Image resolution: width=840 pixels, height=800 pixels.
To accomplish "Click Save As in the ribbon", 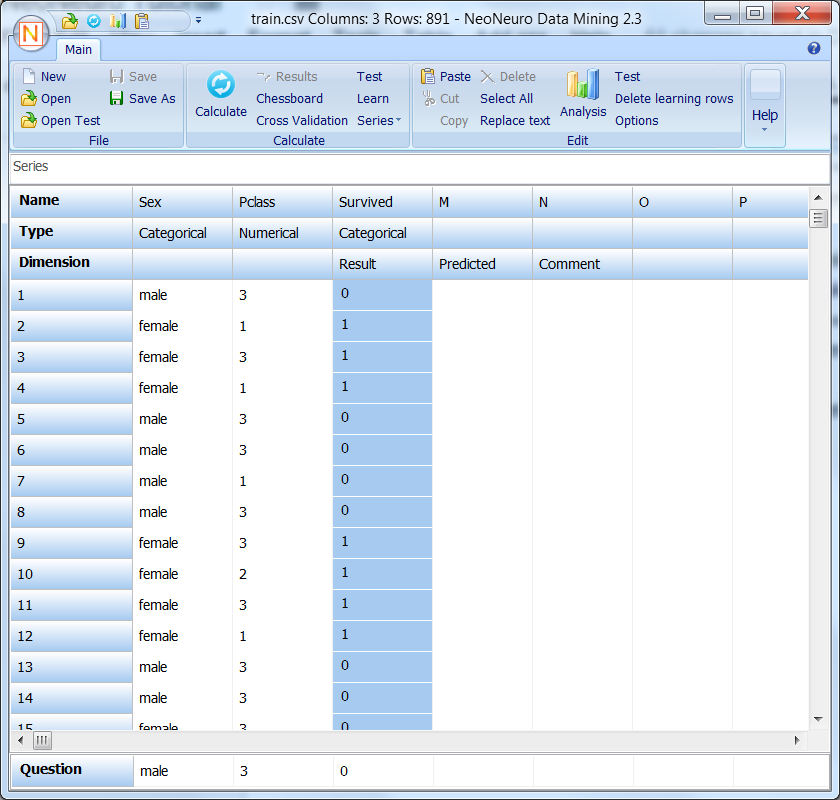I will (142, 99).
